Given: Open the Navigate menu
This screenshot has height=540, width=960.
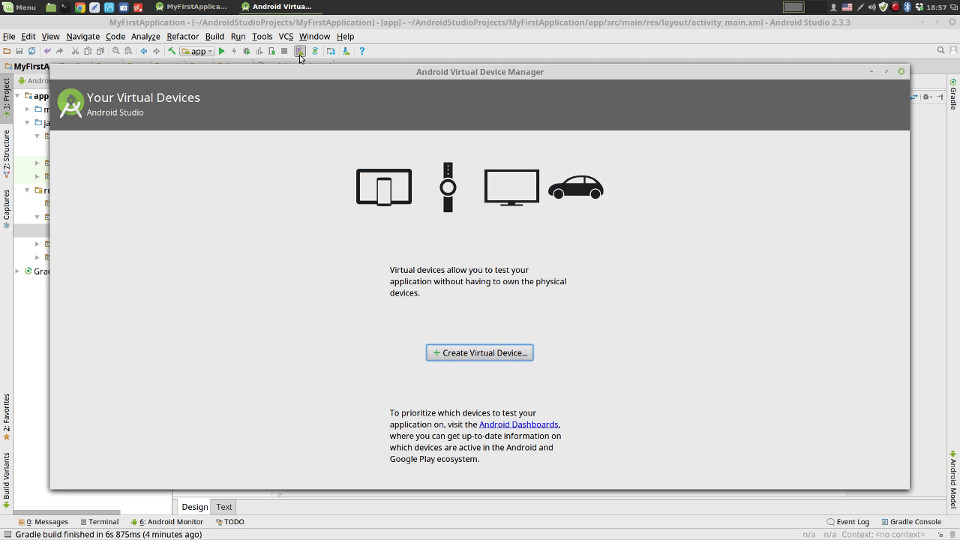Looking at the screenshot, I should pos(83,37).
